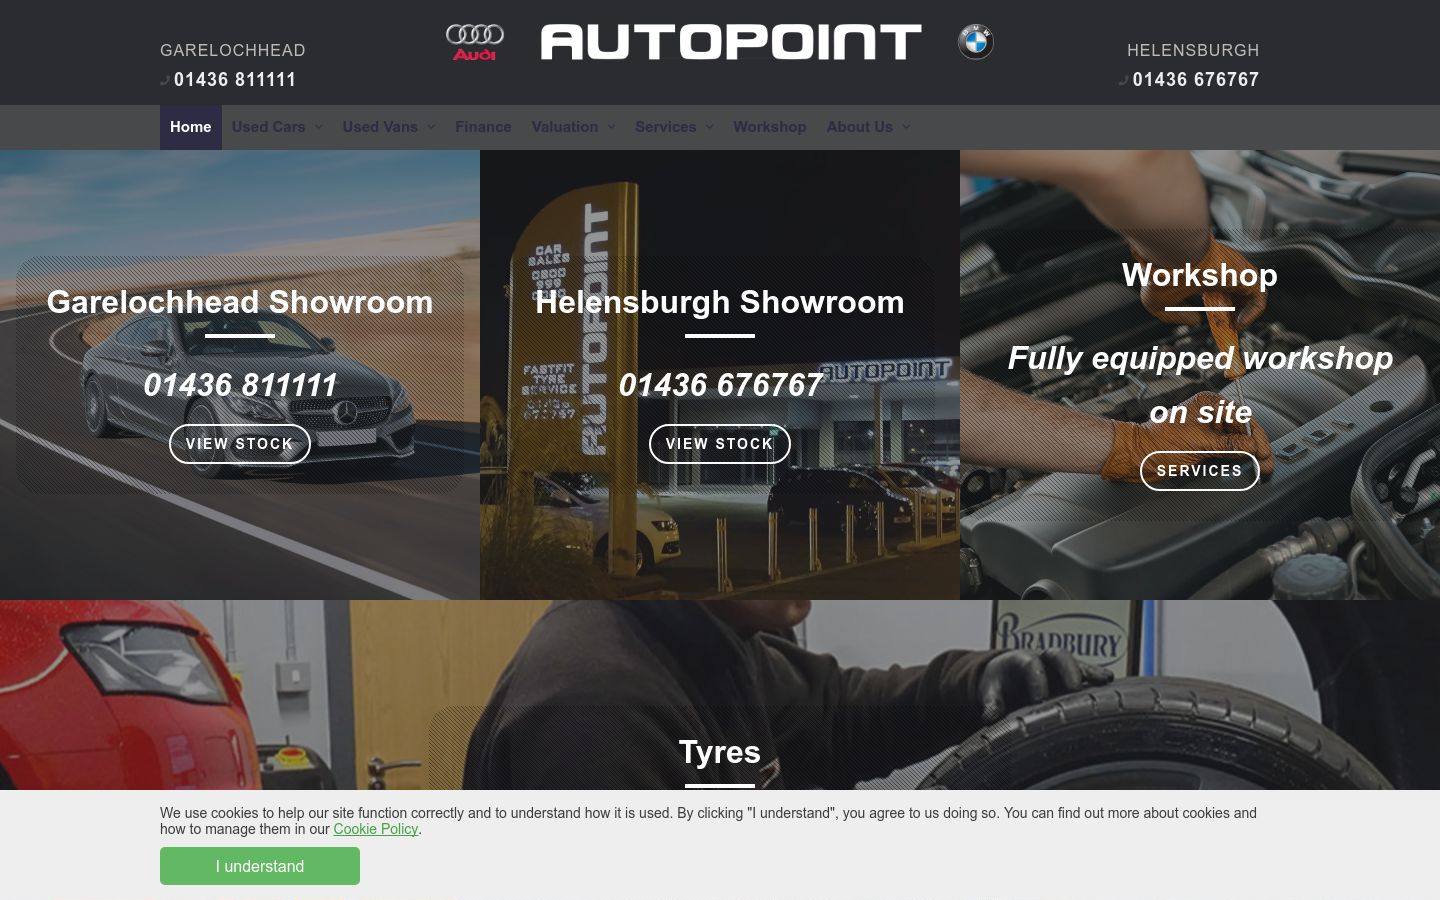This screenshot has width=1440, height=900.
Task: Expand the Used Vans dropdown arrow
Action: click(431, 127)
